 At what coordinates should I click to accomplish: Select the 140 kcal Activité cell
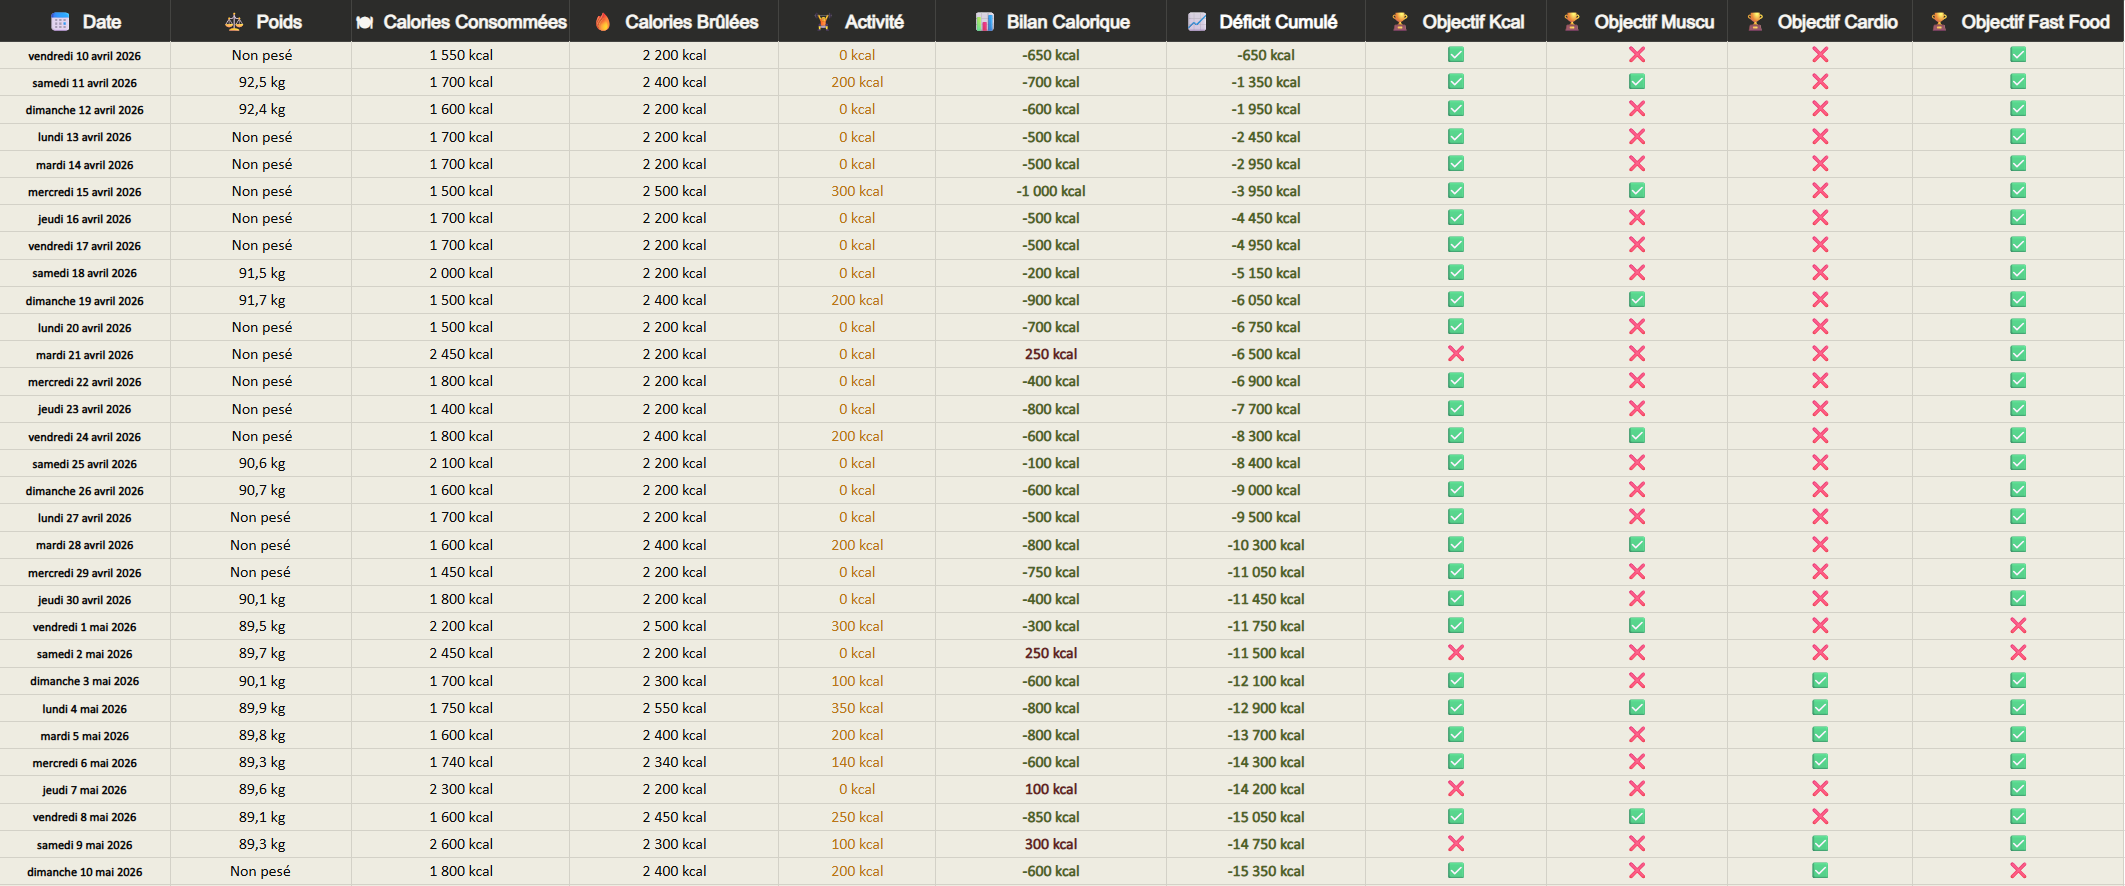coord(857,762)
